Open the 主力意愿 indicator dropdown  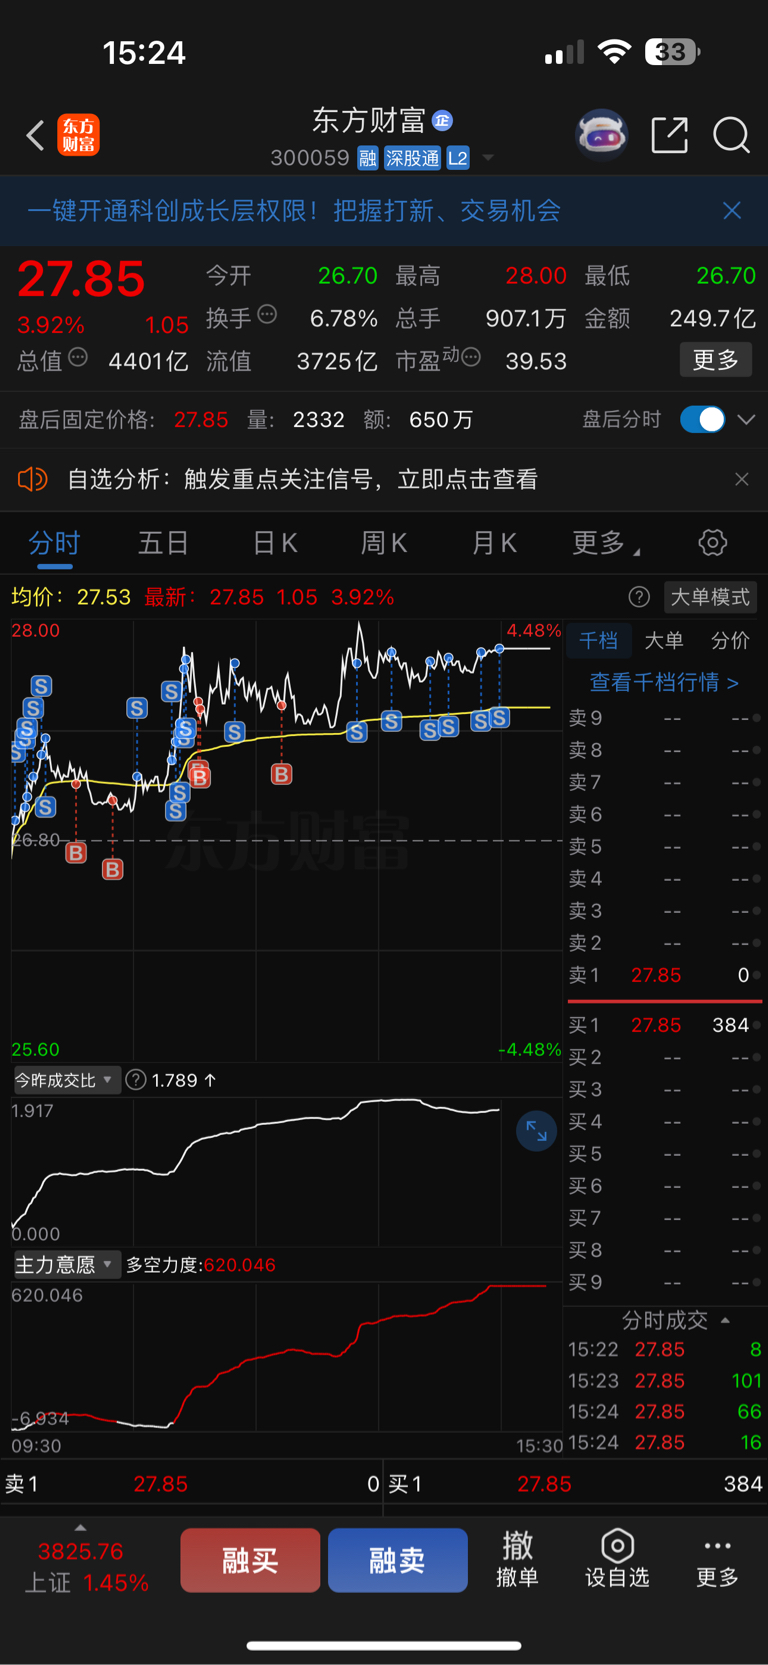[66, 1265]
